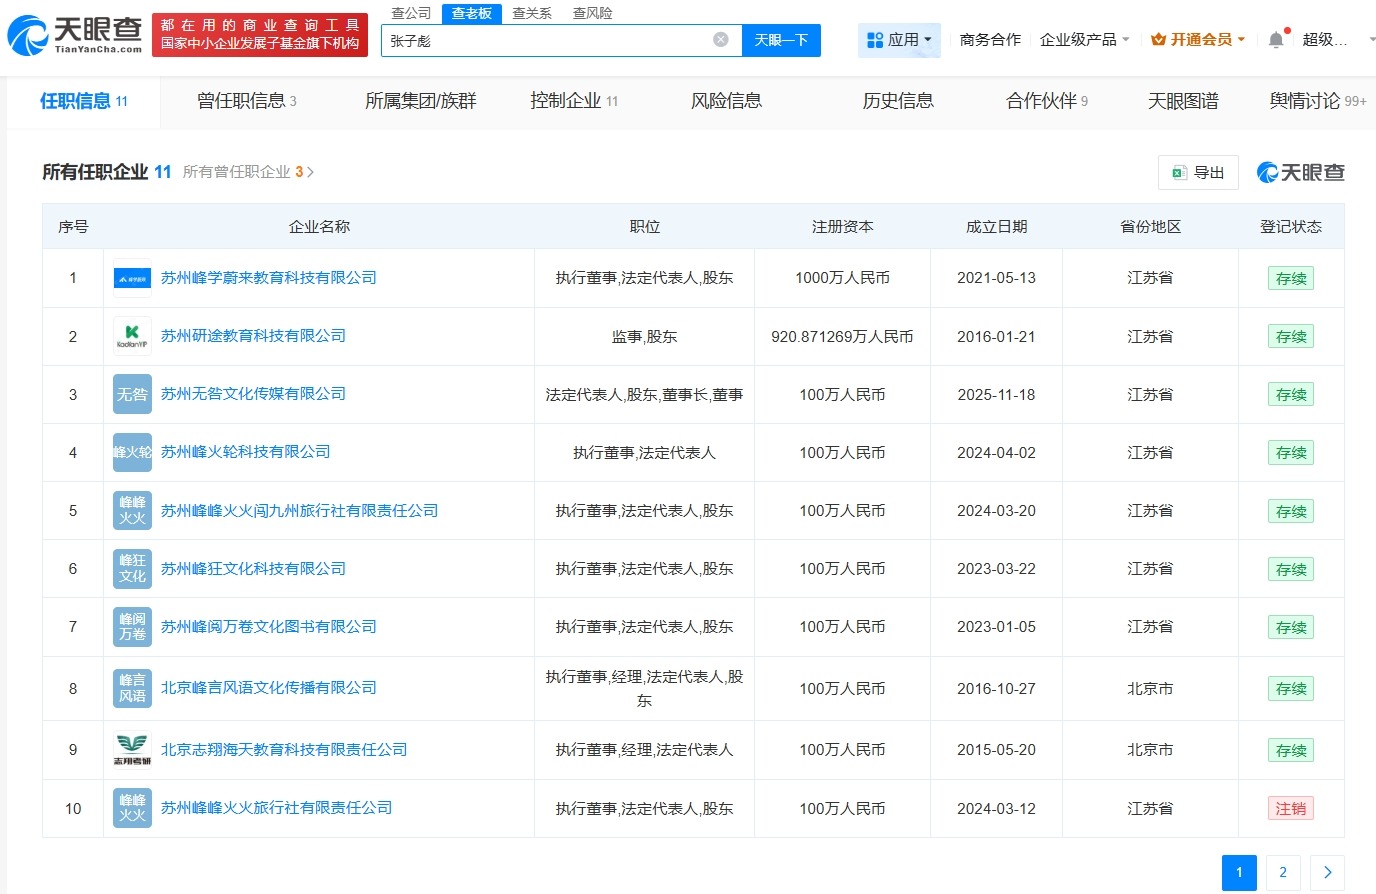Expand the 企业级产品 dropdown
The image size is (1376, 894).
point(1085,38)
